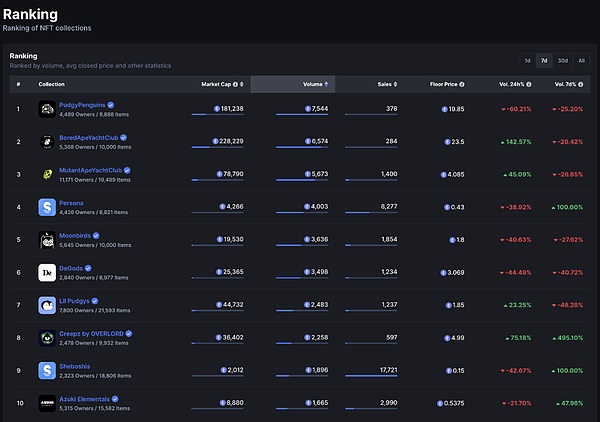Sort table by Market Cap column
This screenshot has width=600, height=422.
219,84
